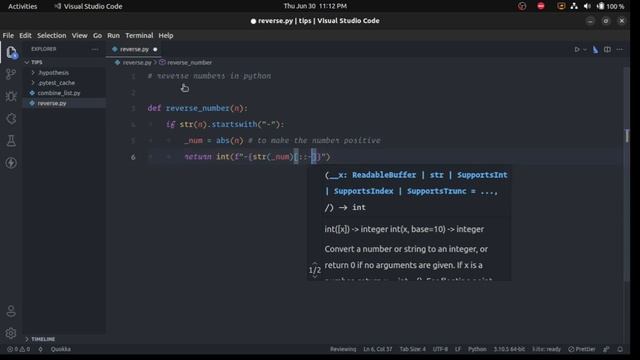
Task: Click Visual Studio Code app menu in top bar
Action: coord(89,6)
